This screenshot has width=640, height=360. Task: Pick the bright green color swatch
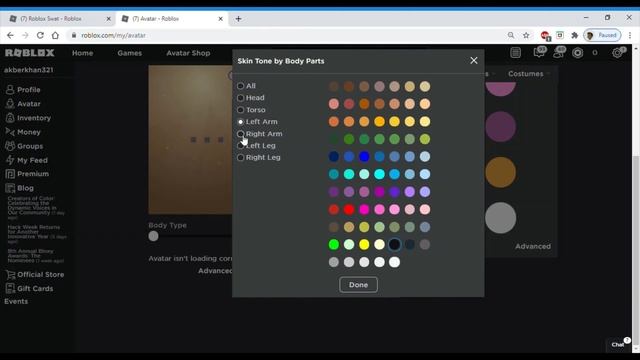point(333,244)
